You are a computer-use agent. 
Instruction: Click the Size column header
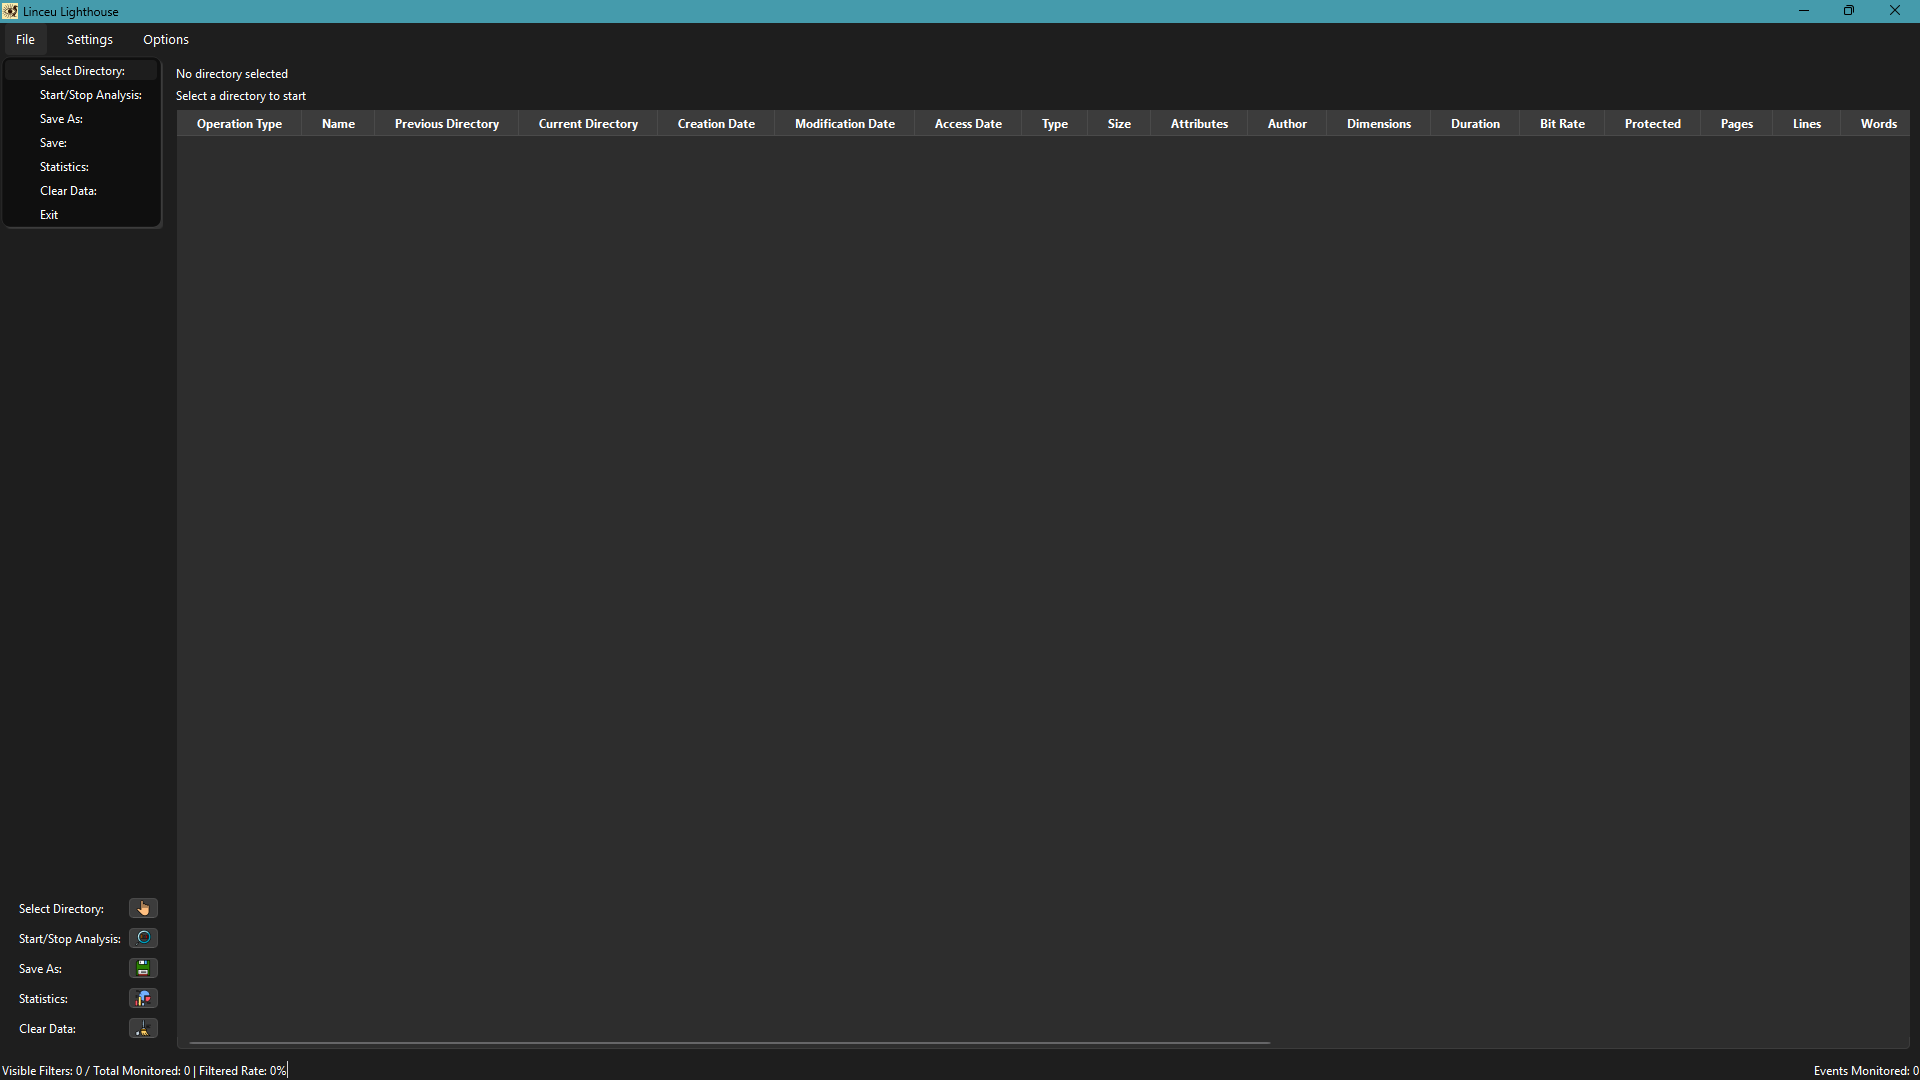click(1118, 124)
